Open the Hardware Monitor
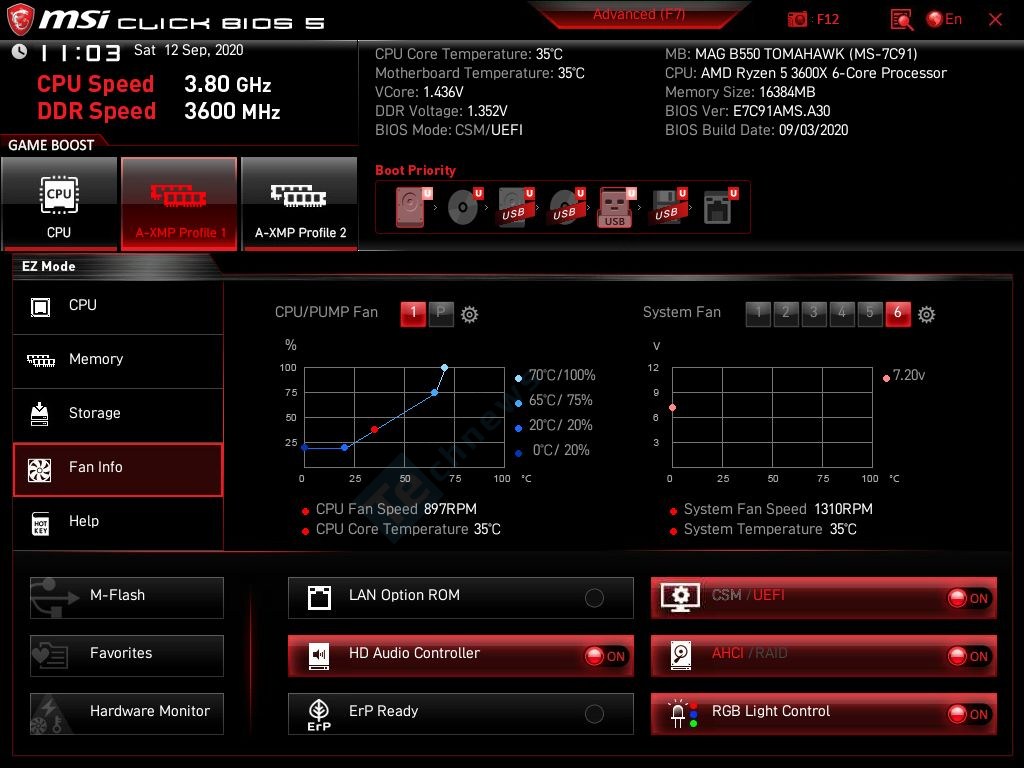 127,714
